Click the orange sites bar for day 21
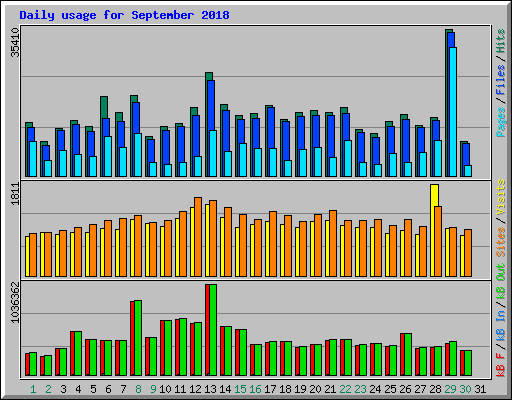The height and width of the screenshot is (400, 512). point(333,244)
